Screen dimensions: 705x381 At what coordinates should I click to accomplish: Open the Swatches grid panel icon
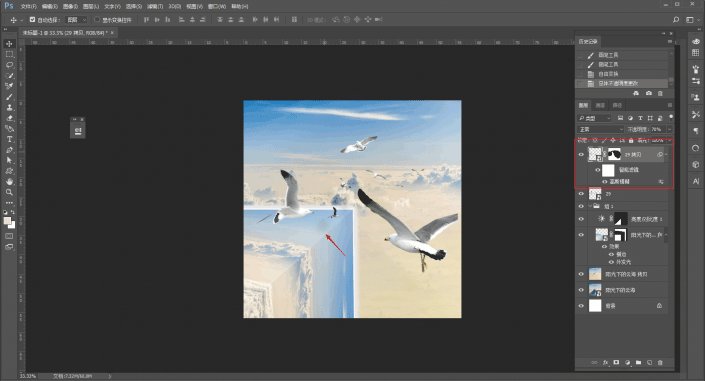coord(696,53)
